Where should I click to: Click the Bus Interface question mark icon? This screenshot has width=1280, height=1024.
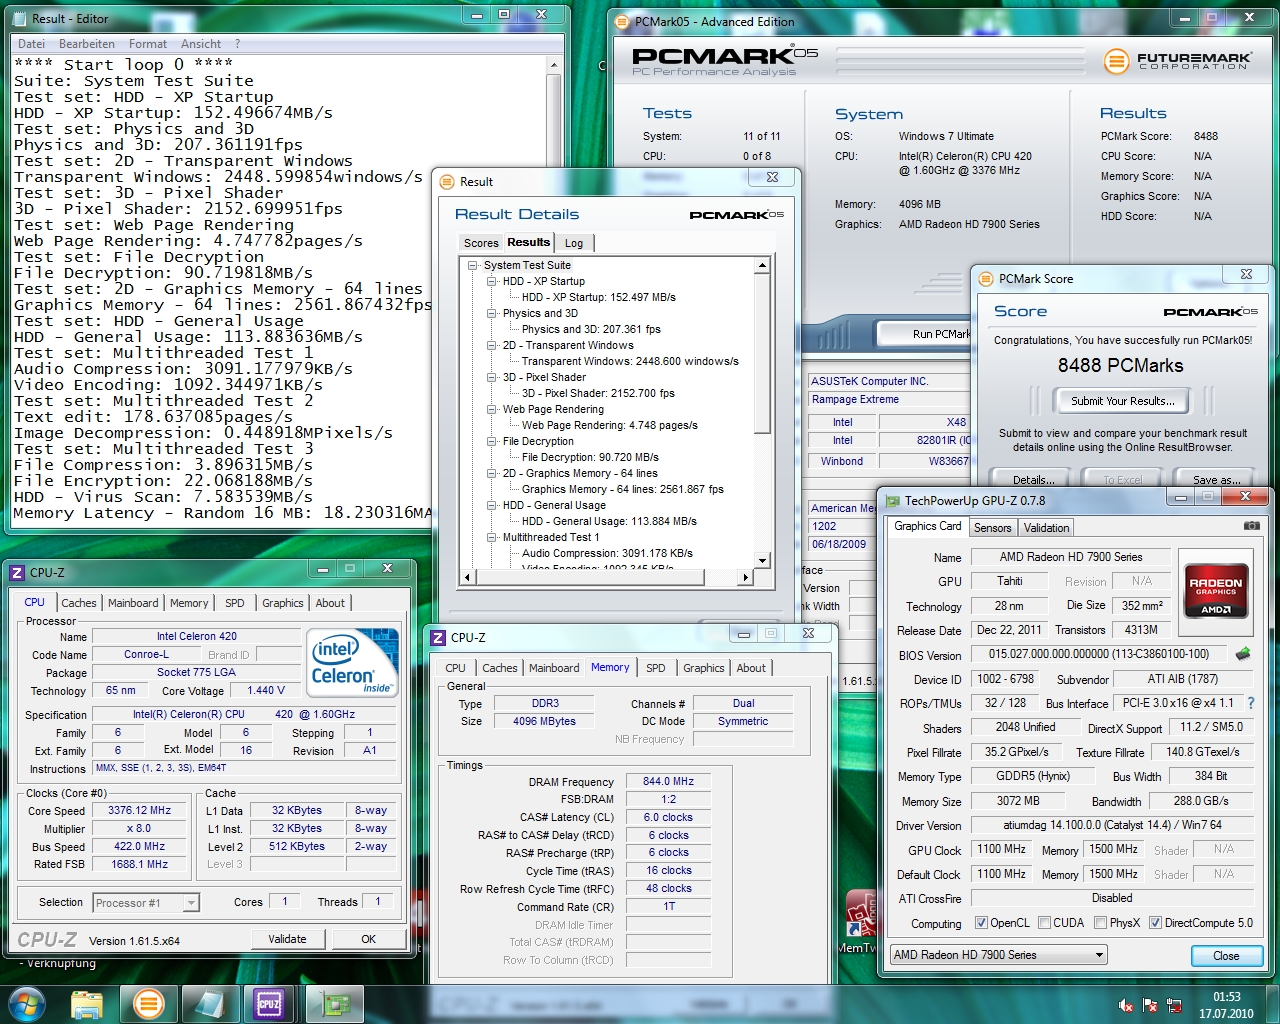pos(1250,703)
